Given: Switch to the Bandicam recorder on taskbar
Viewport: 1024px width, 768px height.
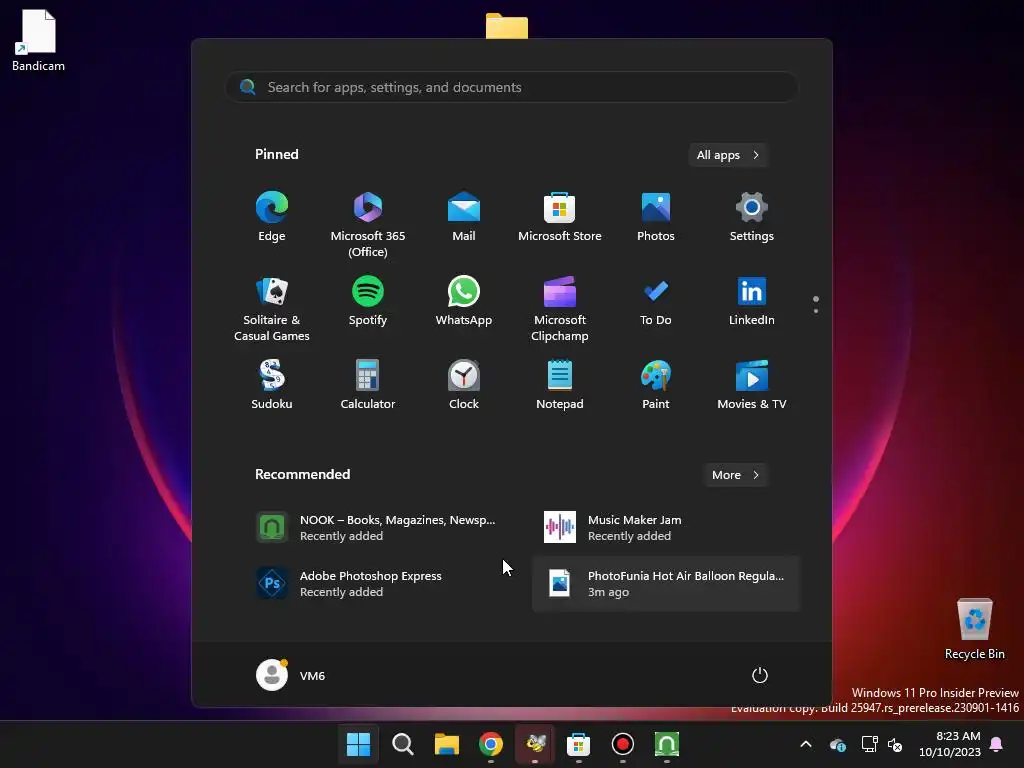Looking at the screenshot, I should click(622, 744).
